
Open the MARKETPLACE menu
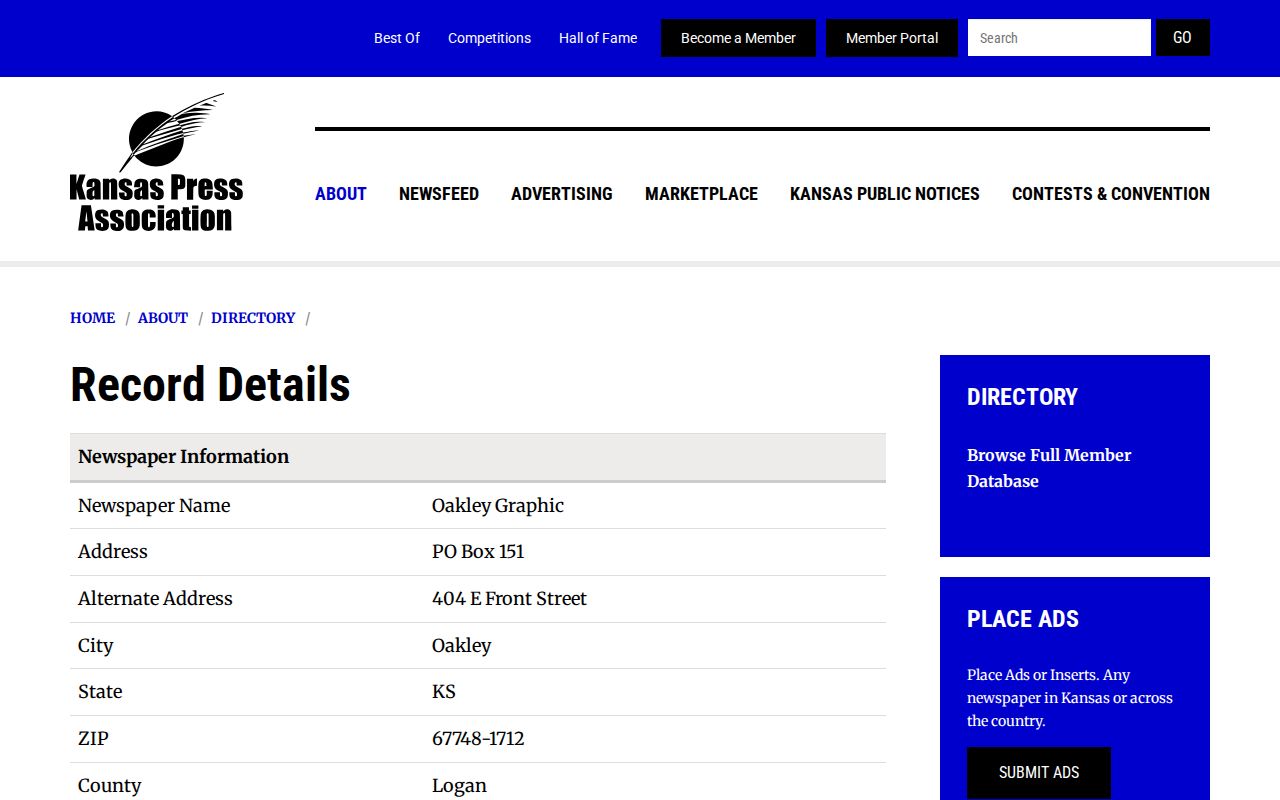click(x=701, y=194)
